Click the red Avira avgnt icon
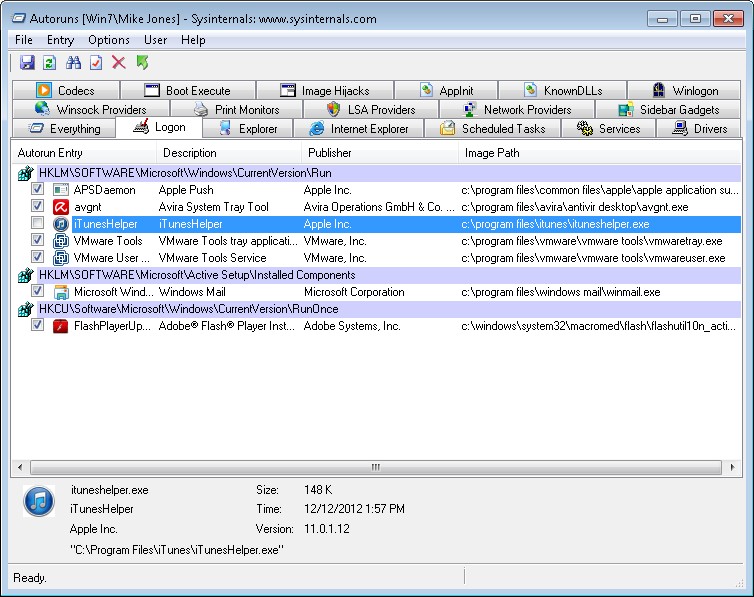Viewport: 754px width, 597px height. tap(61, 207)
